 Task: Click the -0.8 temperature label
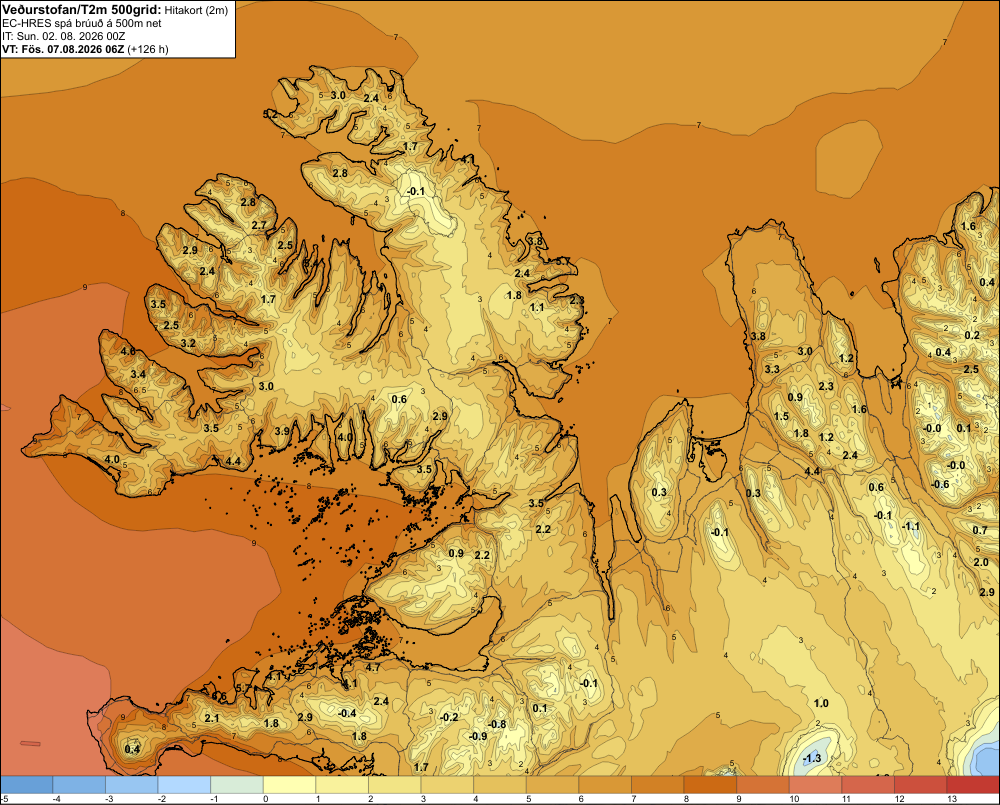(x=497, y=724)
